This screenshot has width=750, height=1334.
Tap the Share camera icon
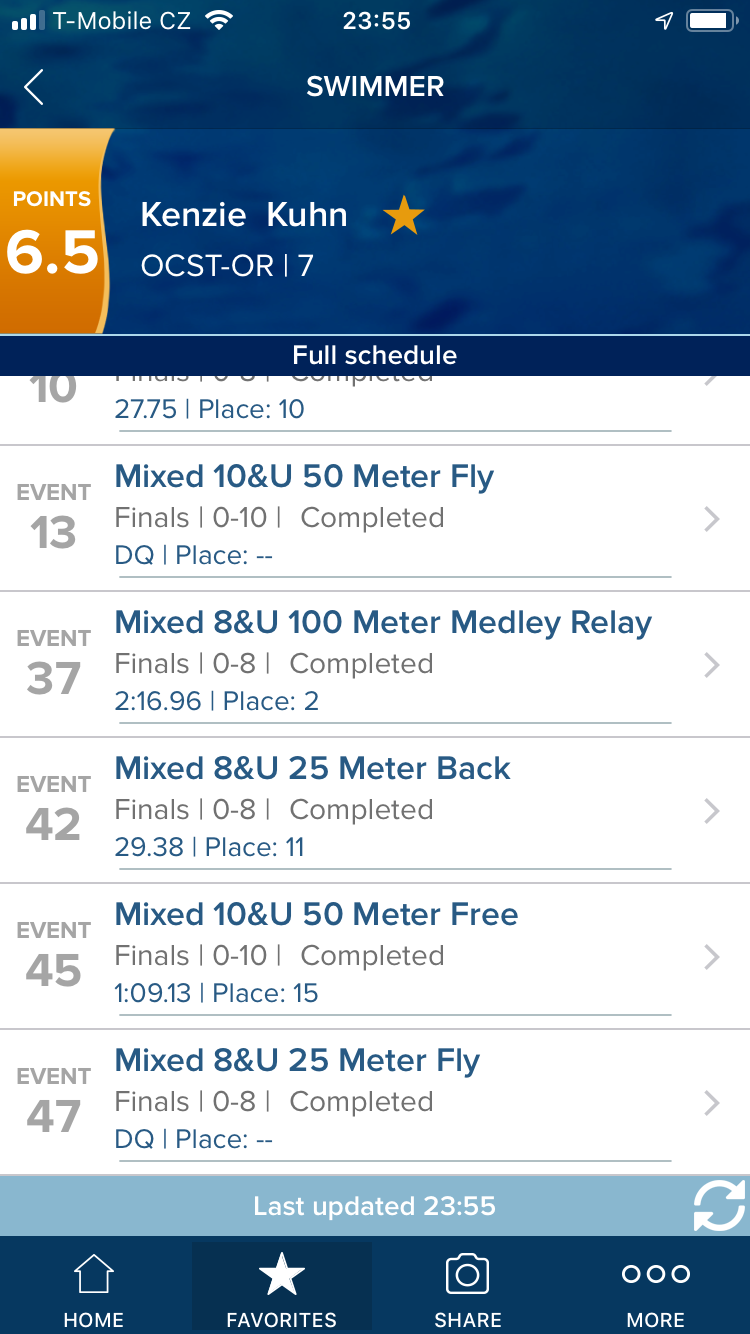[x=467, y=1274]
